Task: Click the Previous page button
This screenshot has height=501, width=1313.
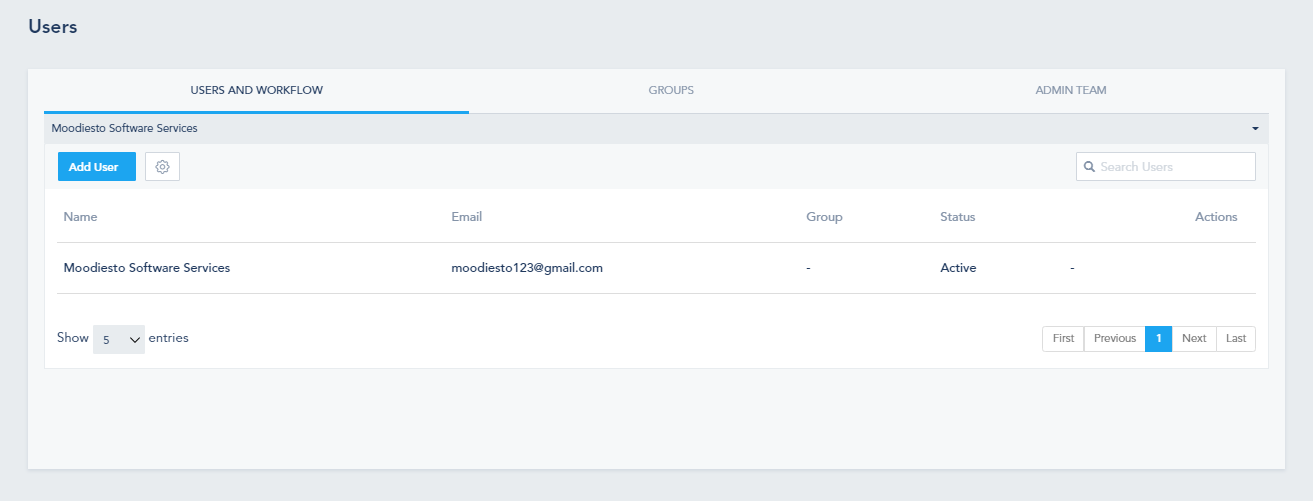Action: [x=1115, y=338]
